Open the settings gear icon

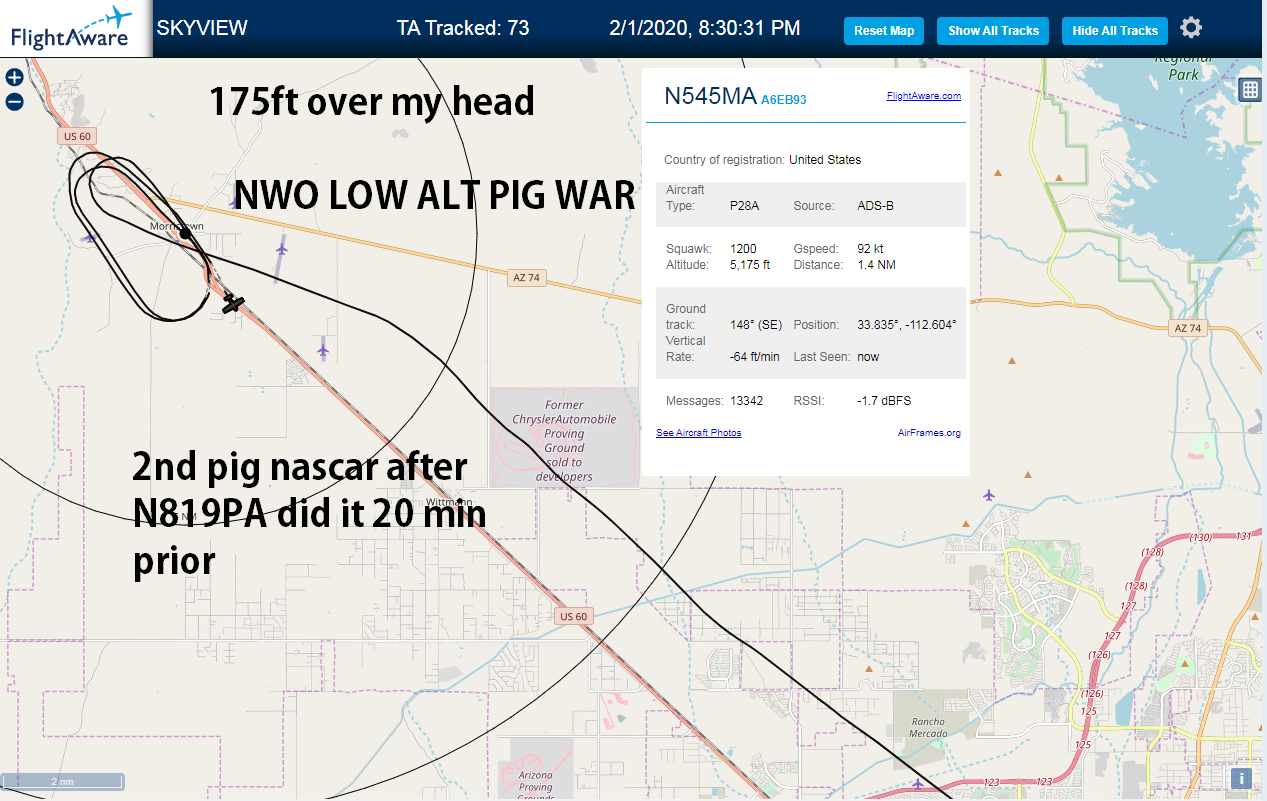point(1191,28)
